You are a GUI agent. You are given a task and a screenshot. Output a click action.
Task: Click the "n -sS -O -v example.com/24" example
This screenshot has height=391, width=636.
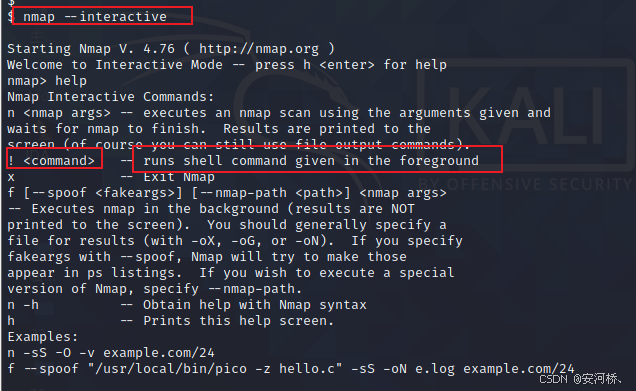click(111, 353)
